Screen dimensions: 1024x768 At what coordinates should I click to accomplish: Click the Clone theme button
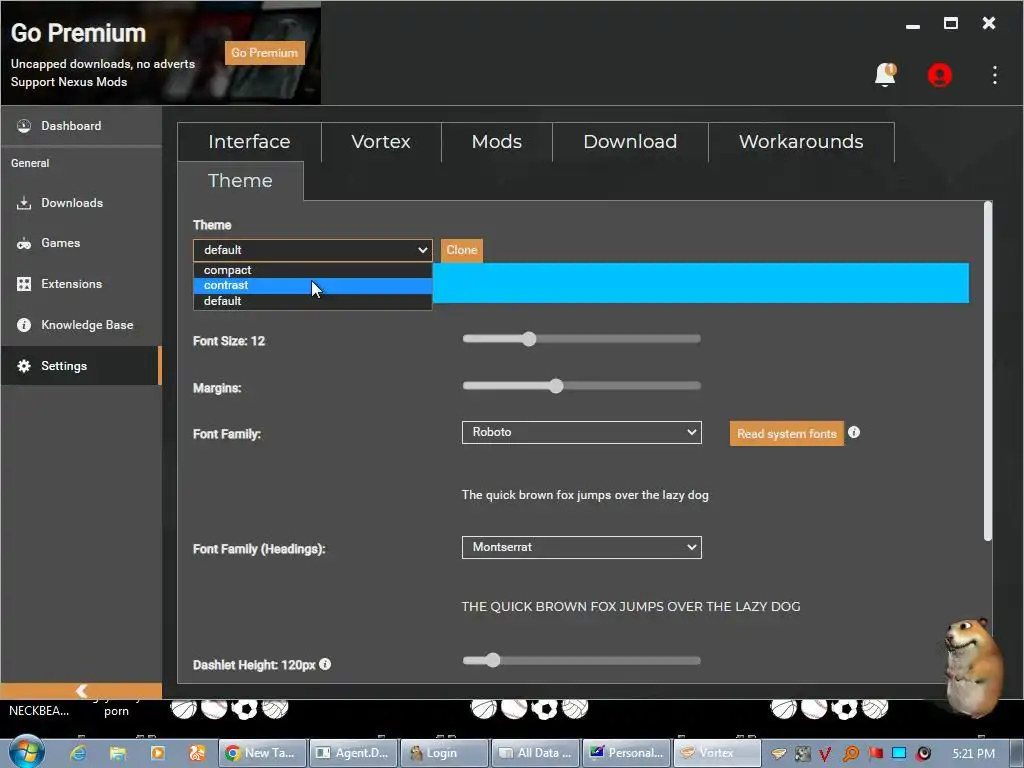pyautogui.click(x=462, y=250)
